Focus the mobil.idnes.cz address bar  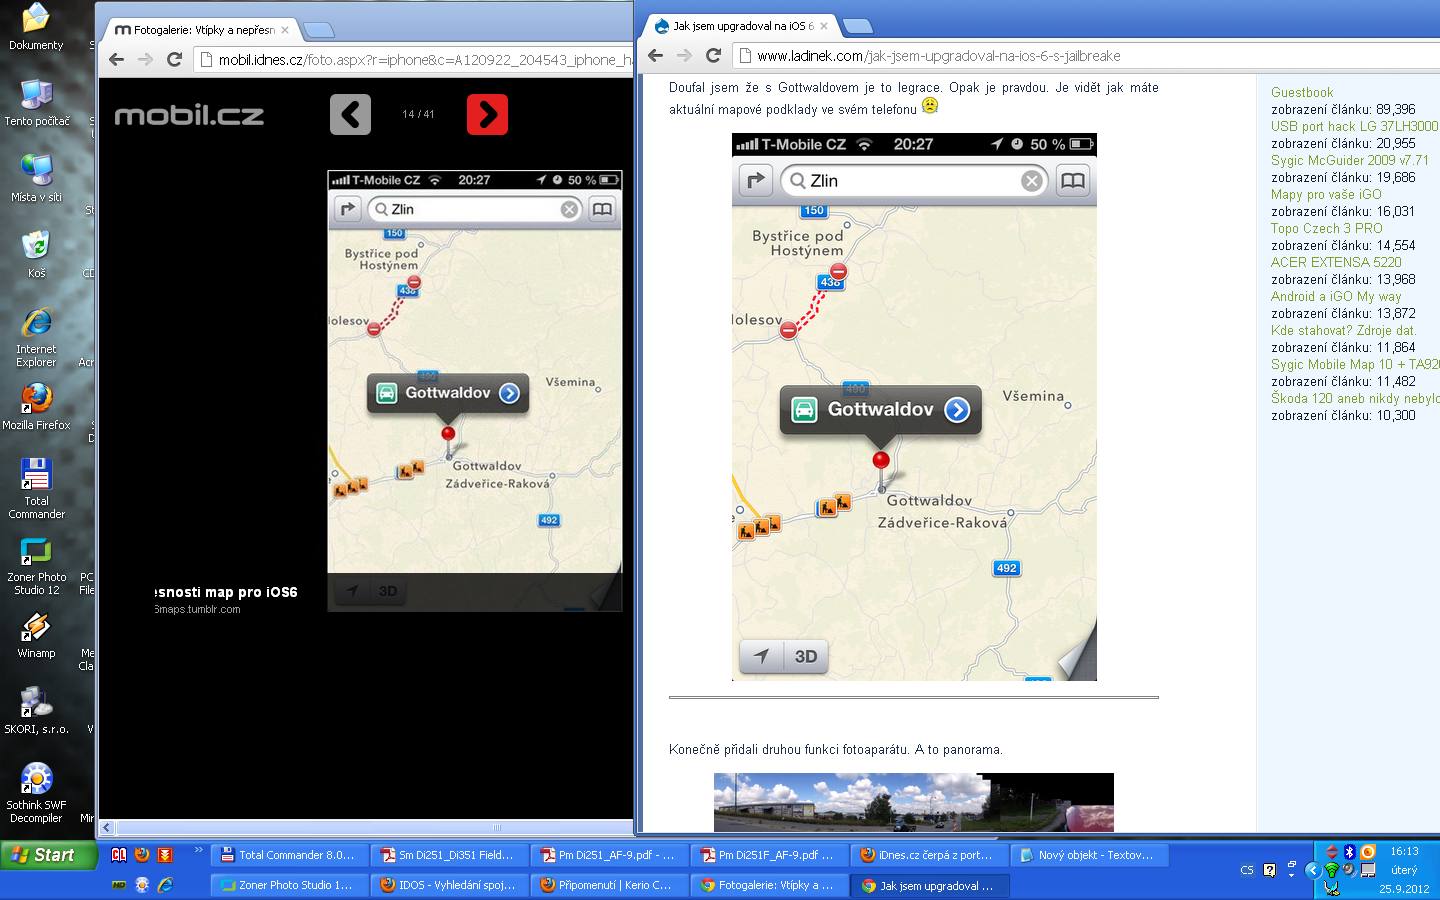pyautogui.click(x=414, y=59)
